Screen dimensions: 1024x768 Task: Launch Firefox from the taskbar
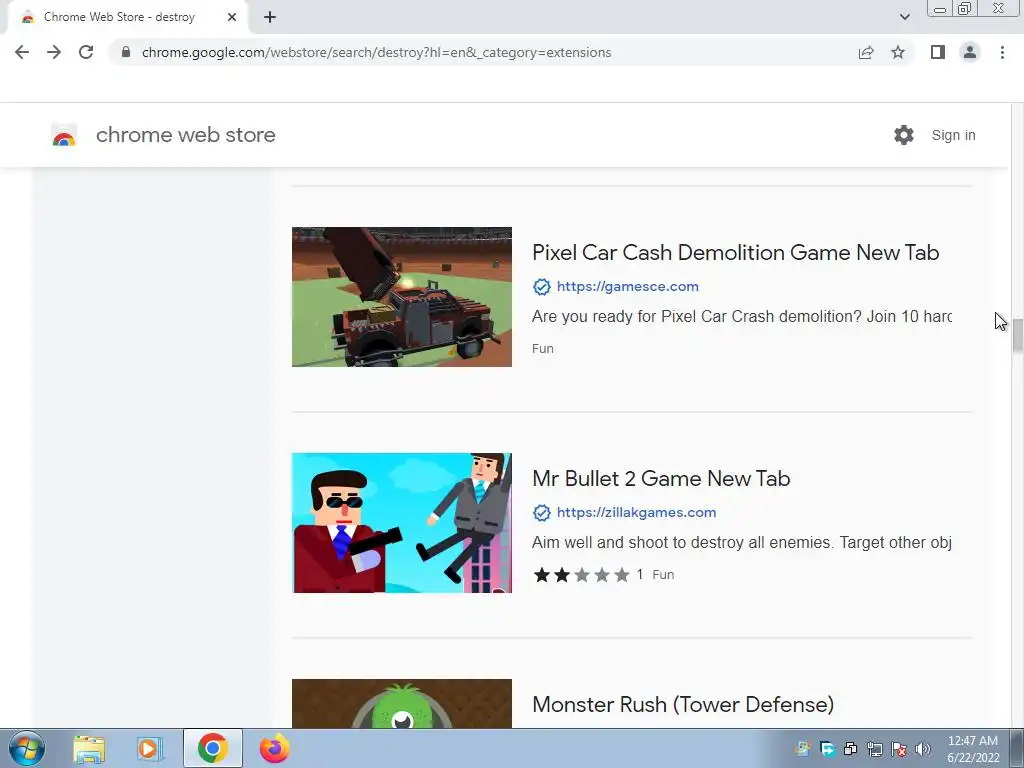pos(274,748)
